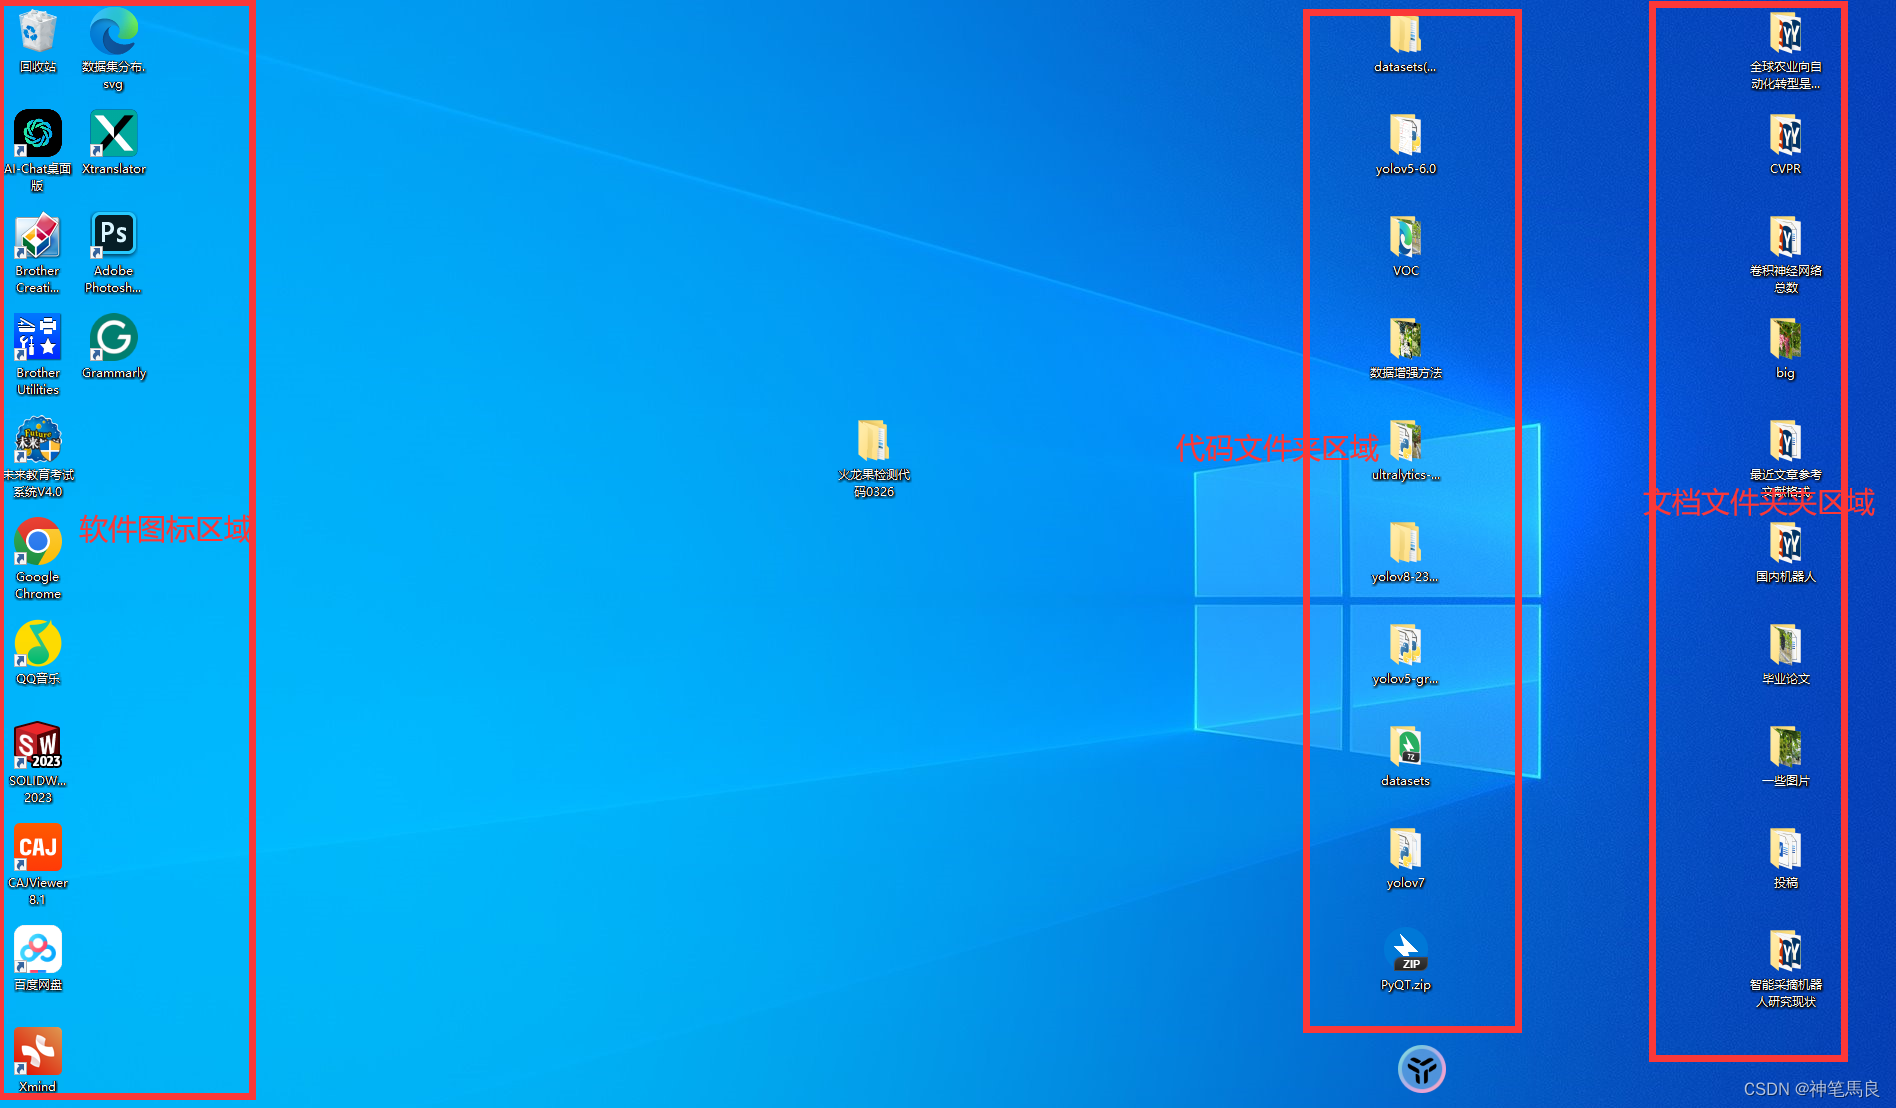Click the Adobe Photoshop shortcut

(113, 237)
